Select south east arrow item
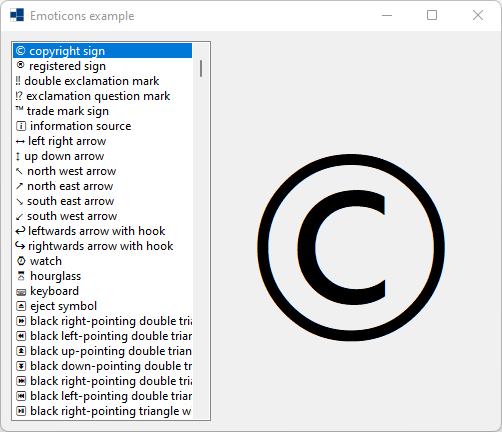This screenshot has height=432, width=502. tap(102, 201)
